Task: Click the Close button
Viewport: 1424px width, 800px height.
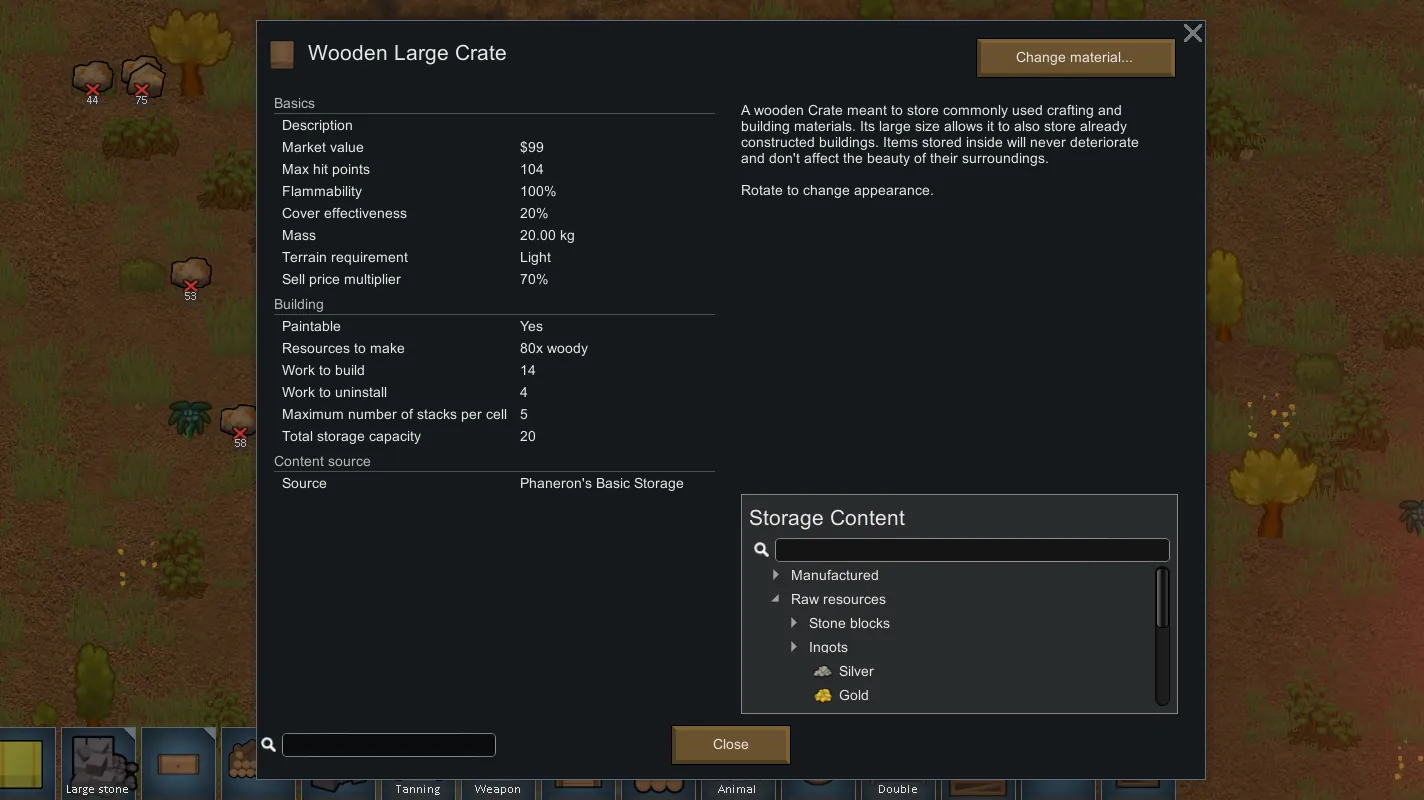Action: pos(731,745)
